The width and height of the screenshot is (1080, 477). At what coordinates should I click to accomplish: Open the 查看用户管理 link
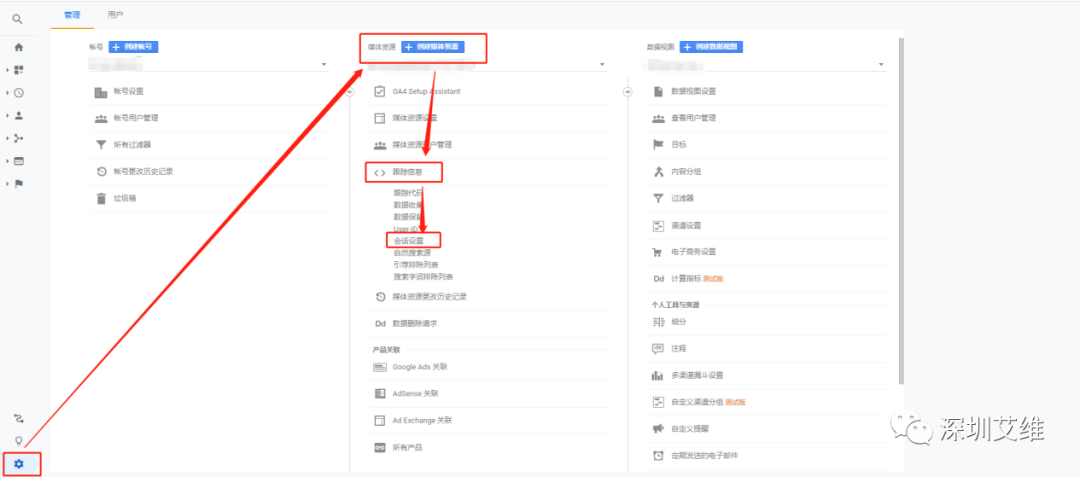(694, 118)
